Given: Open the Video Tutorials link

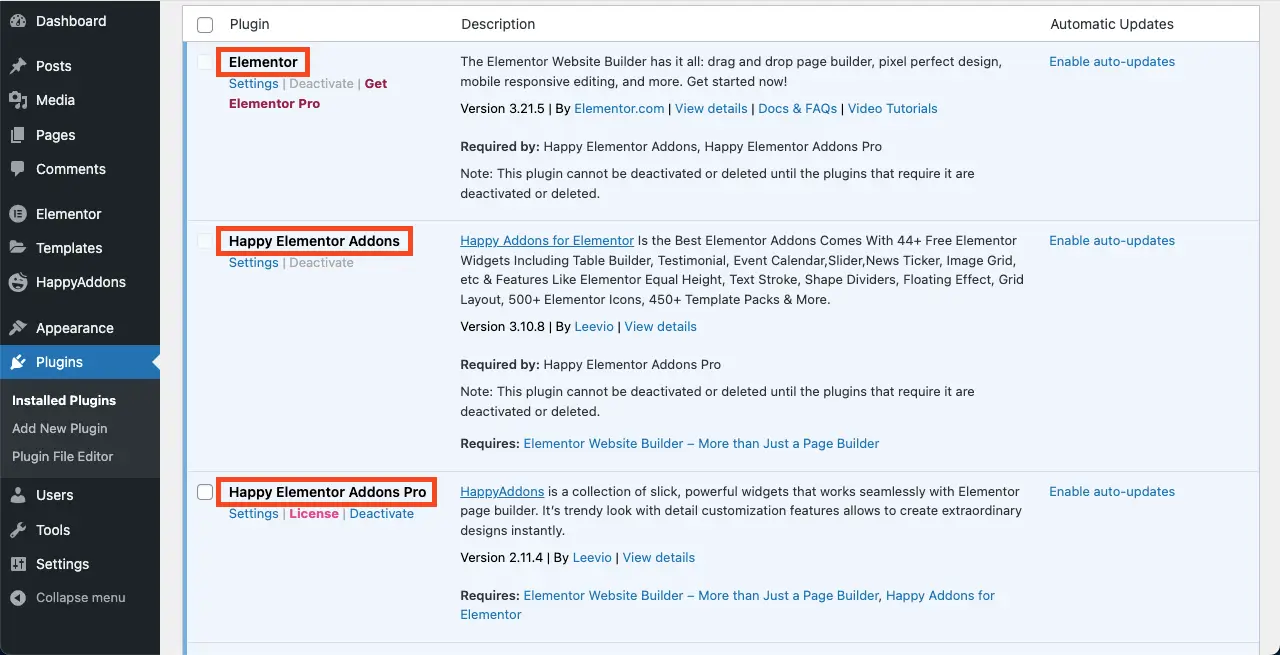Looking at the screenshot, I should [893, 108].
